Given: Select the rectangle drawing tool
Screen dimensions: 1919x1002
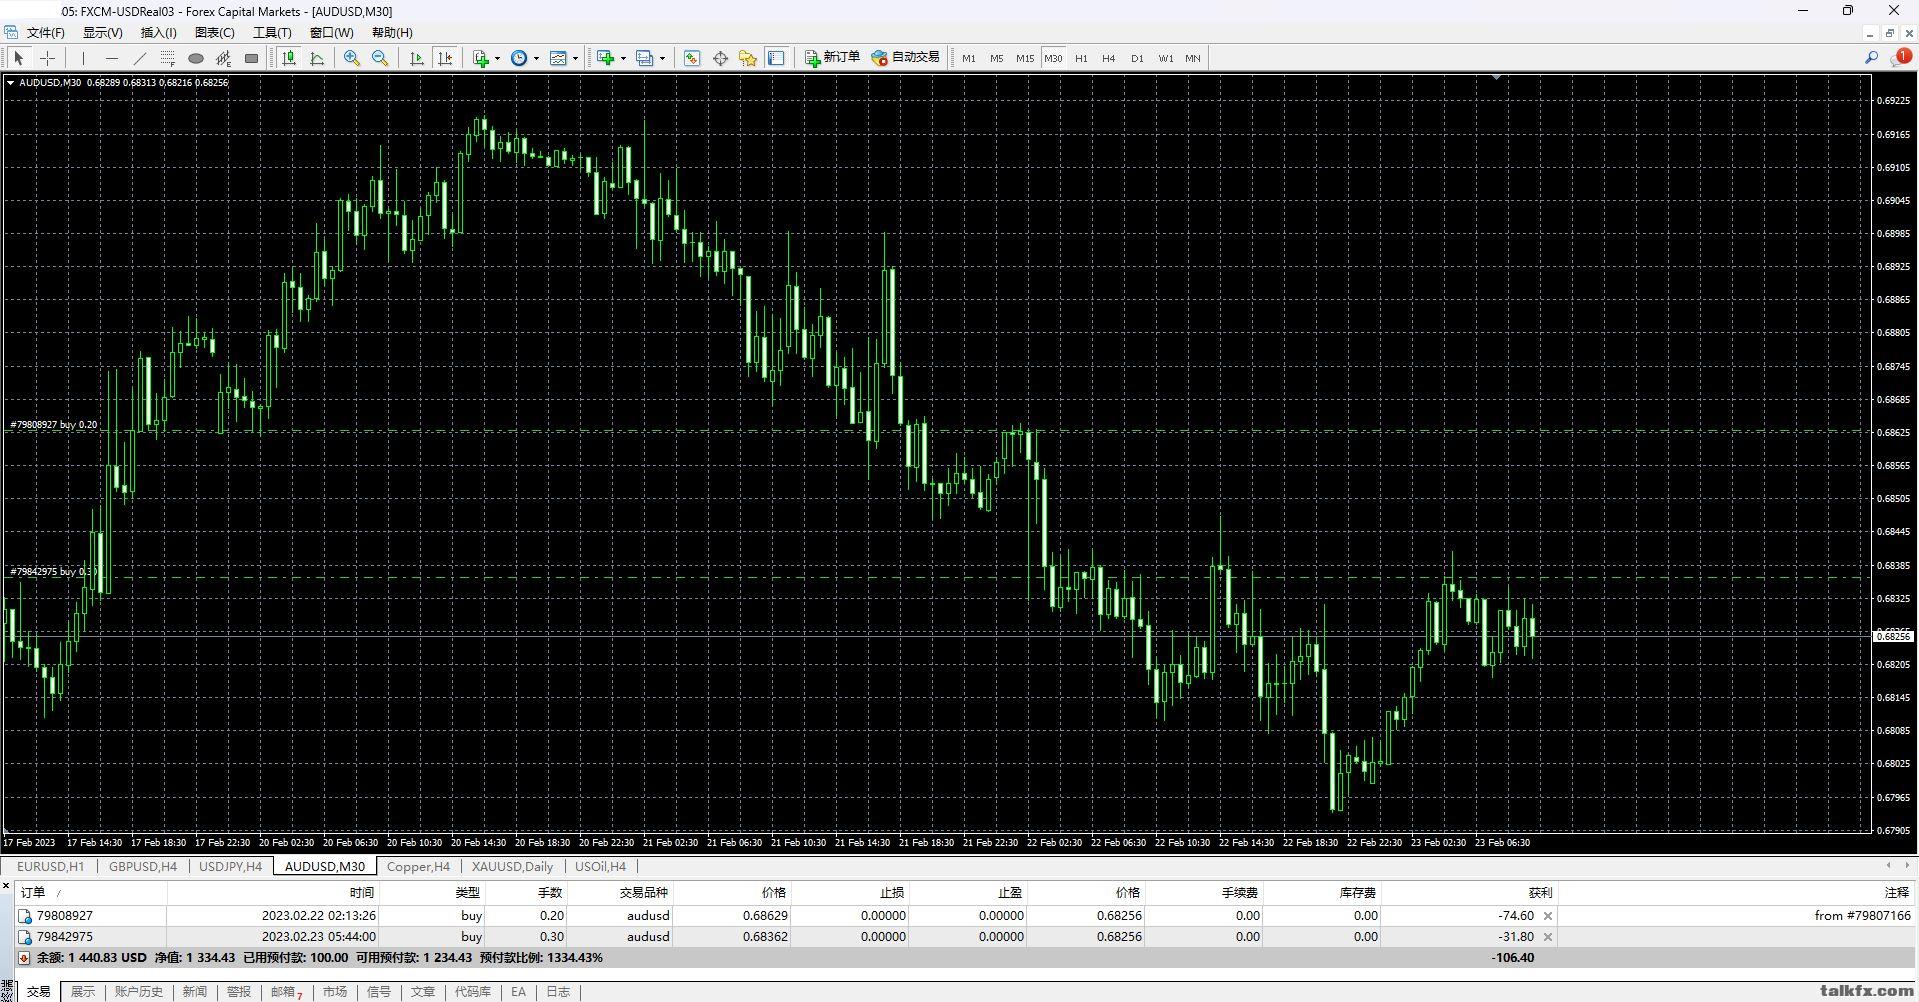Looking at the screenshot, I should [252, 58].
